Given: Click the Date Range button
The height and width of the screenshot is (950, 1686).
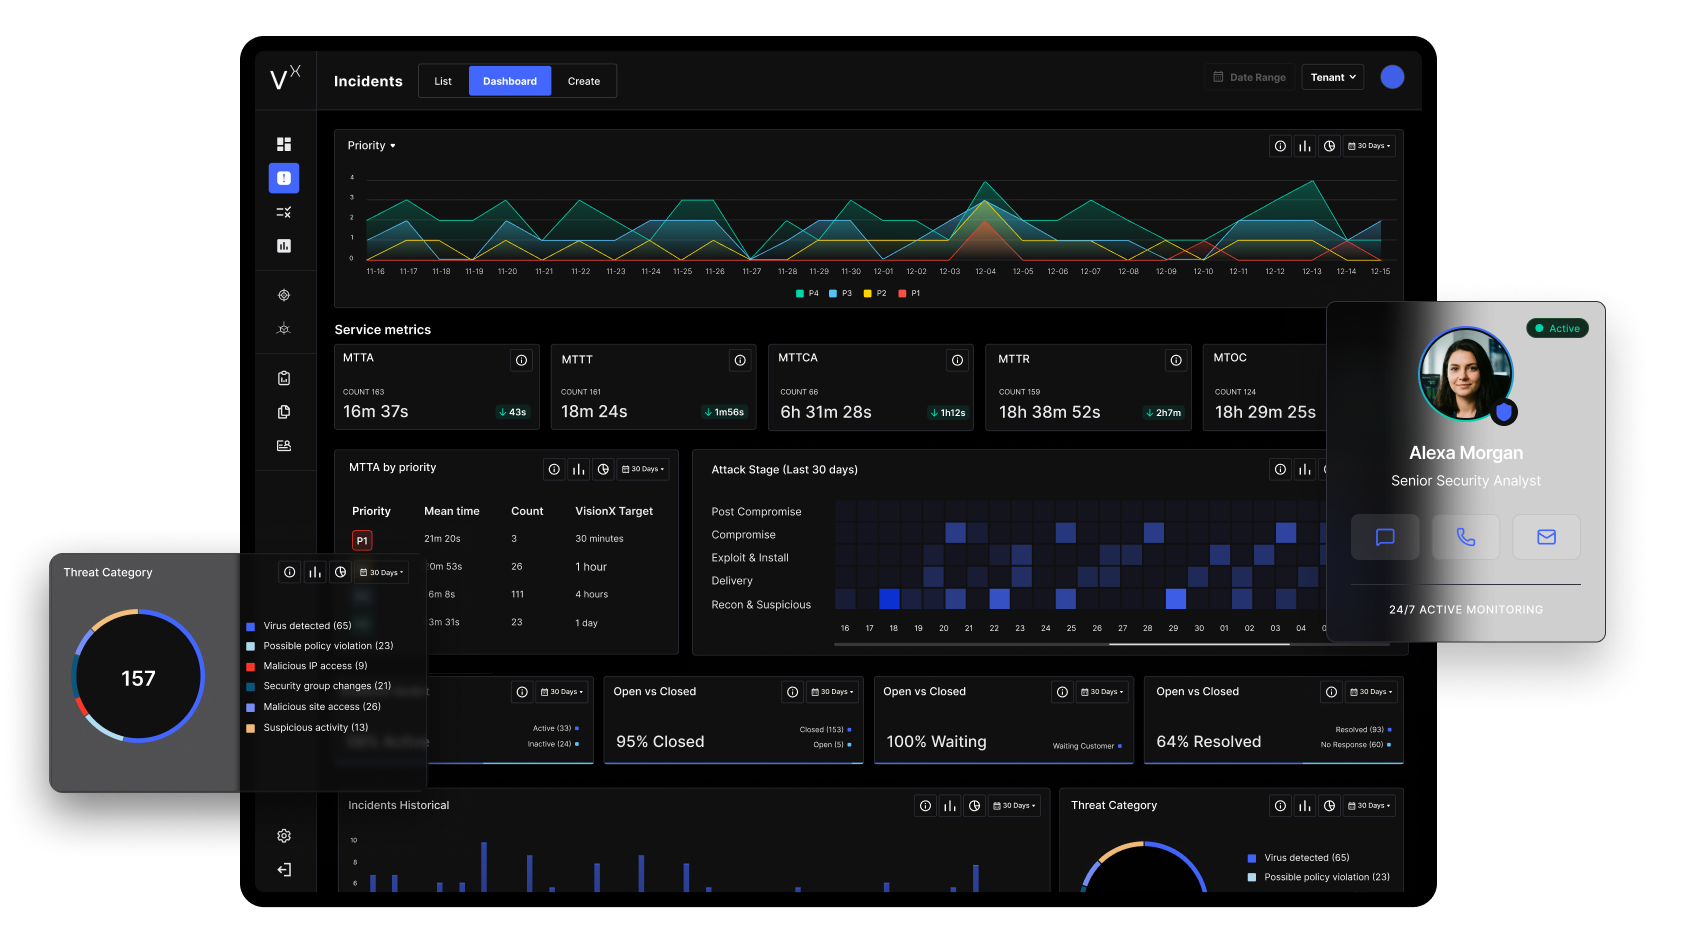Looking at the screenshot, I should tap(1249, 76).
